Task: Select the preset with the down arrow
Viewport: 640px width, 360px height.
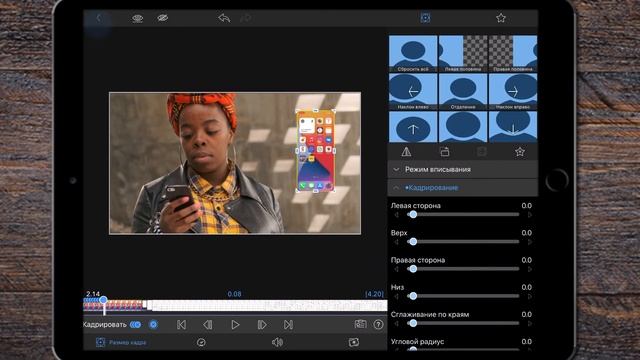Action: pyautogui.click(x=513, y=127)
